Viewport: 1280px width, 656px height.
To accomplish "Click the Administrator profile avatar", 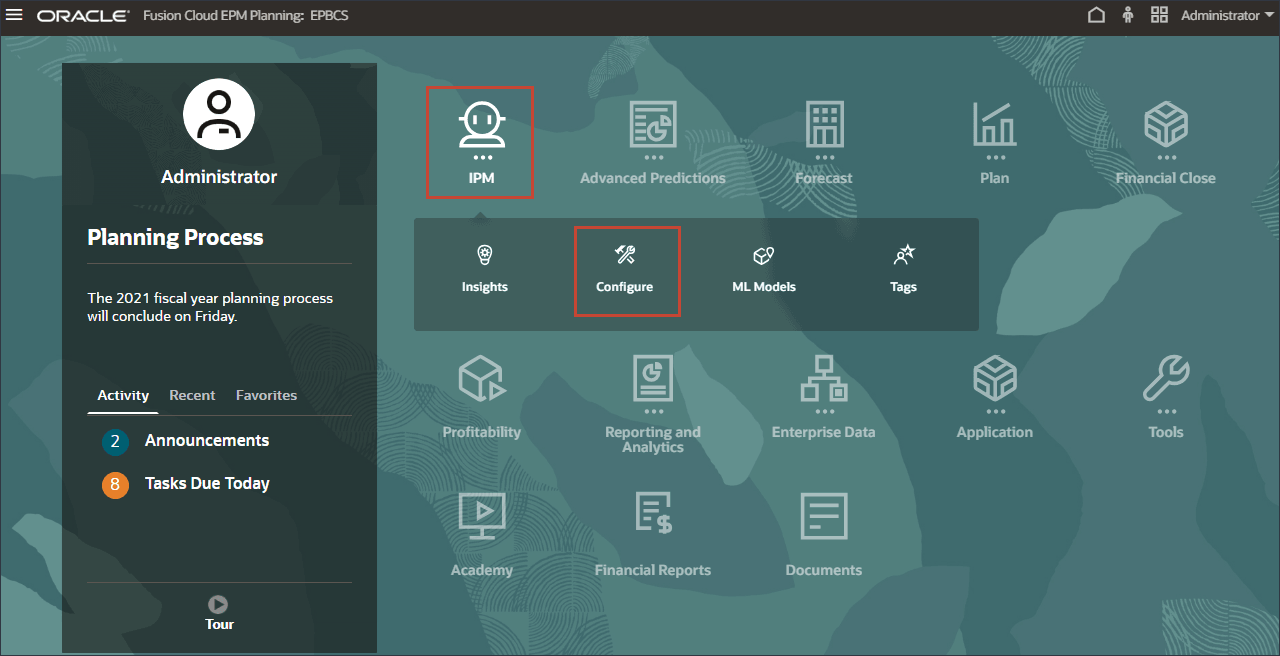I will pyautogui.click(x=219, y=114).
